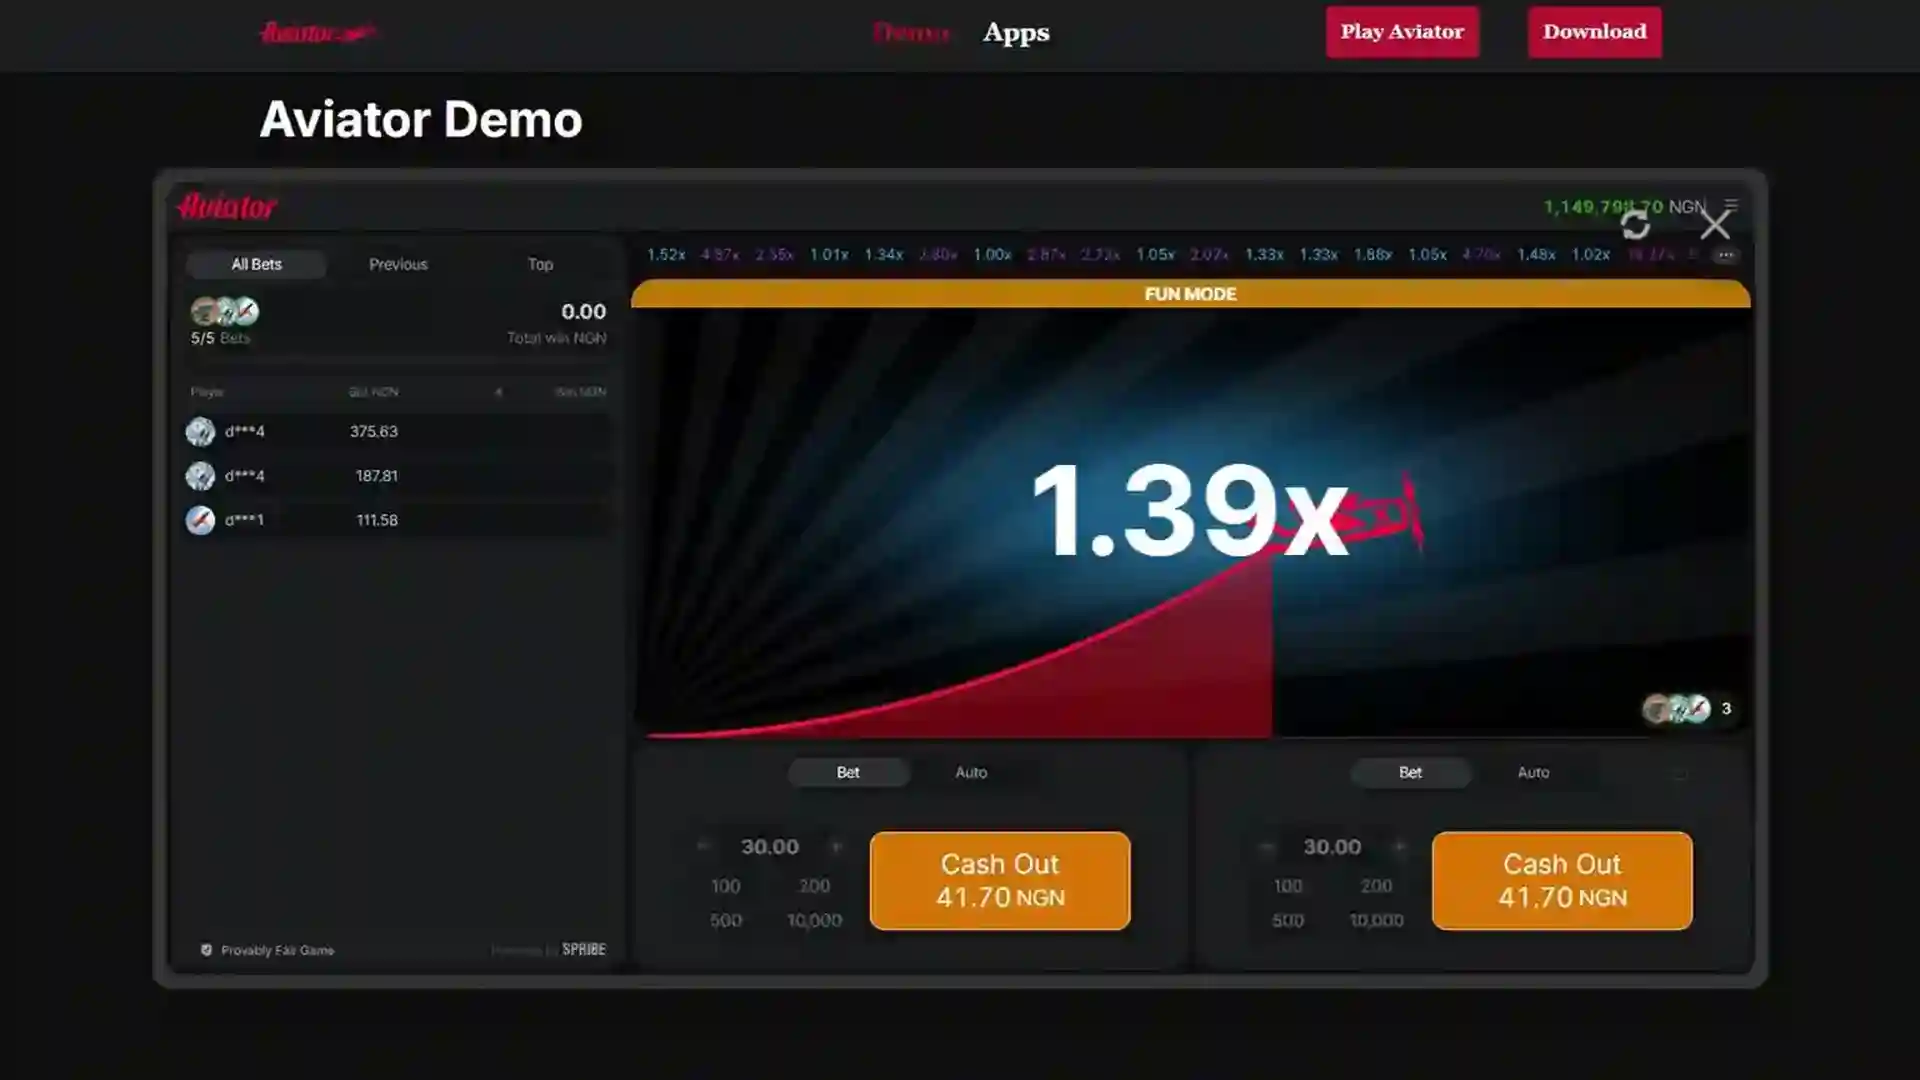This screenshot has height=1080, width=1920.
Task: Select Auto mode in right bet panel
Action: click(1533, 772)
